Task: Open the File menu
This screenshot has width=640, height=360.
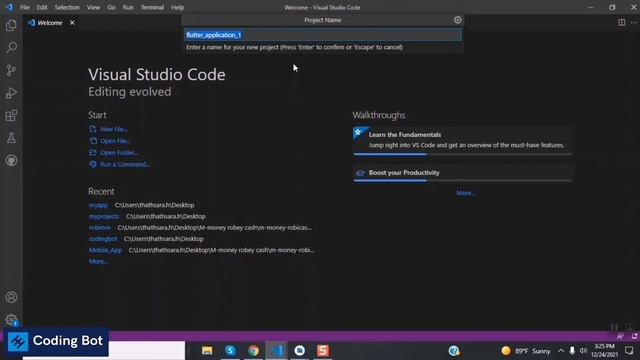Action: click(x=25, y=7)
